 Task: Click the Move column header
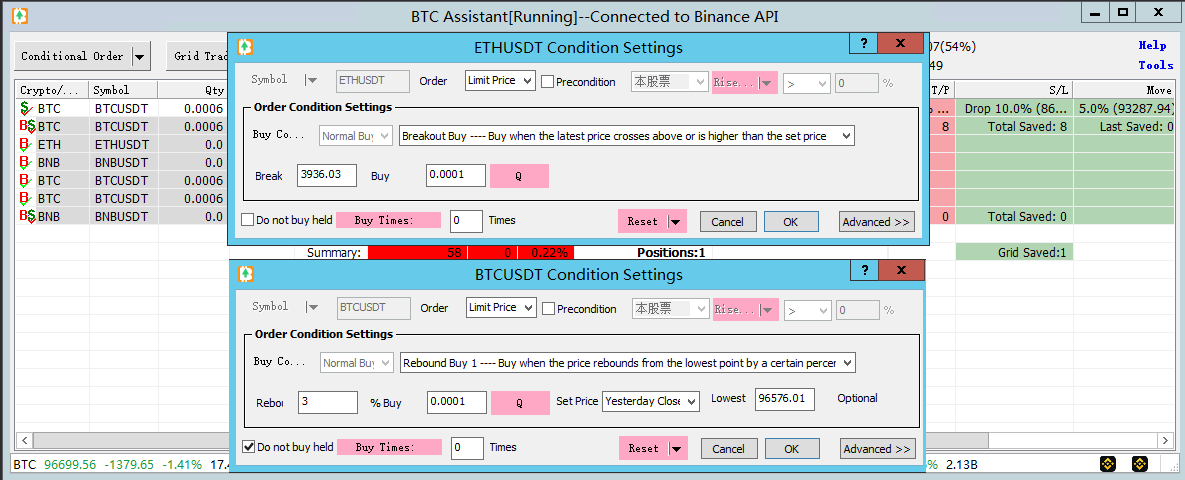(1124, 90)
